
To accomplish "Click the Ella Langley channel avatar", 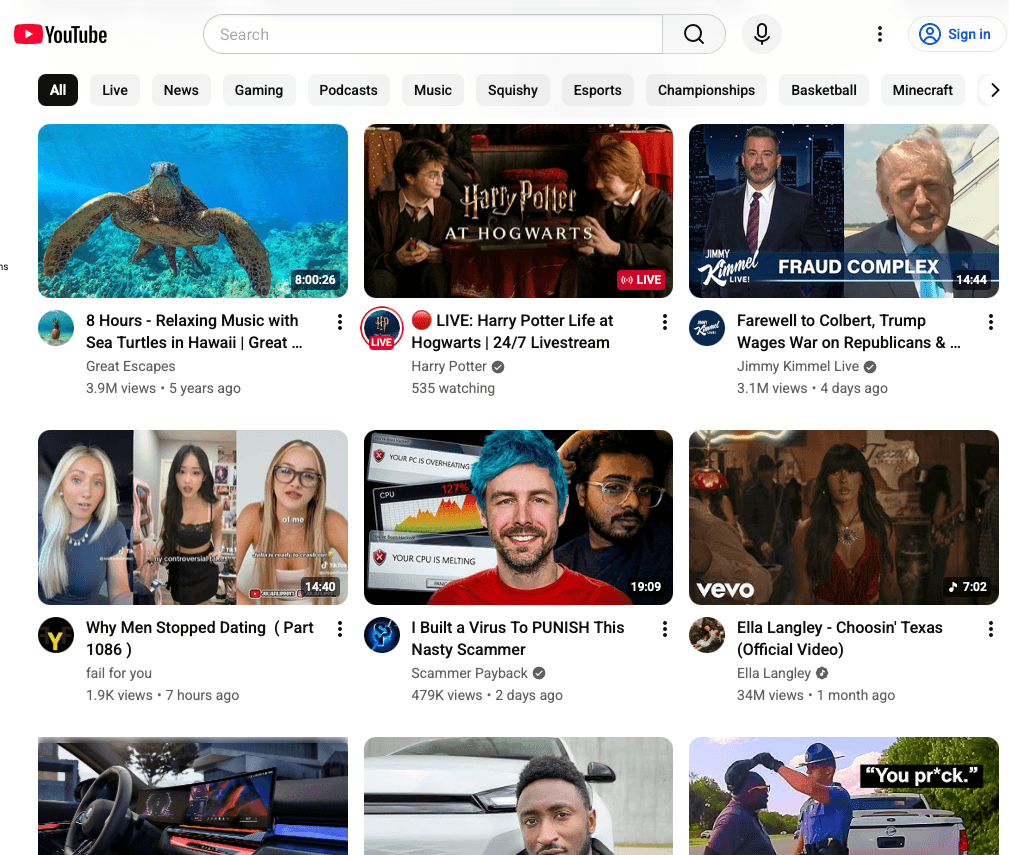I will tap(707, 635).
